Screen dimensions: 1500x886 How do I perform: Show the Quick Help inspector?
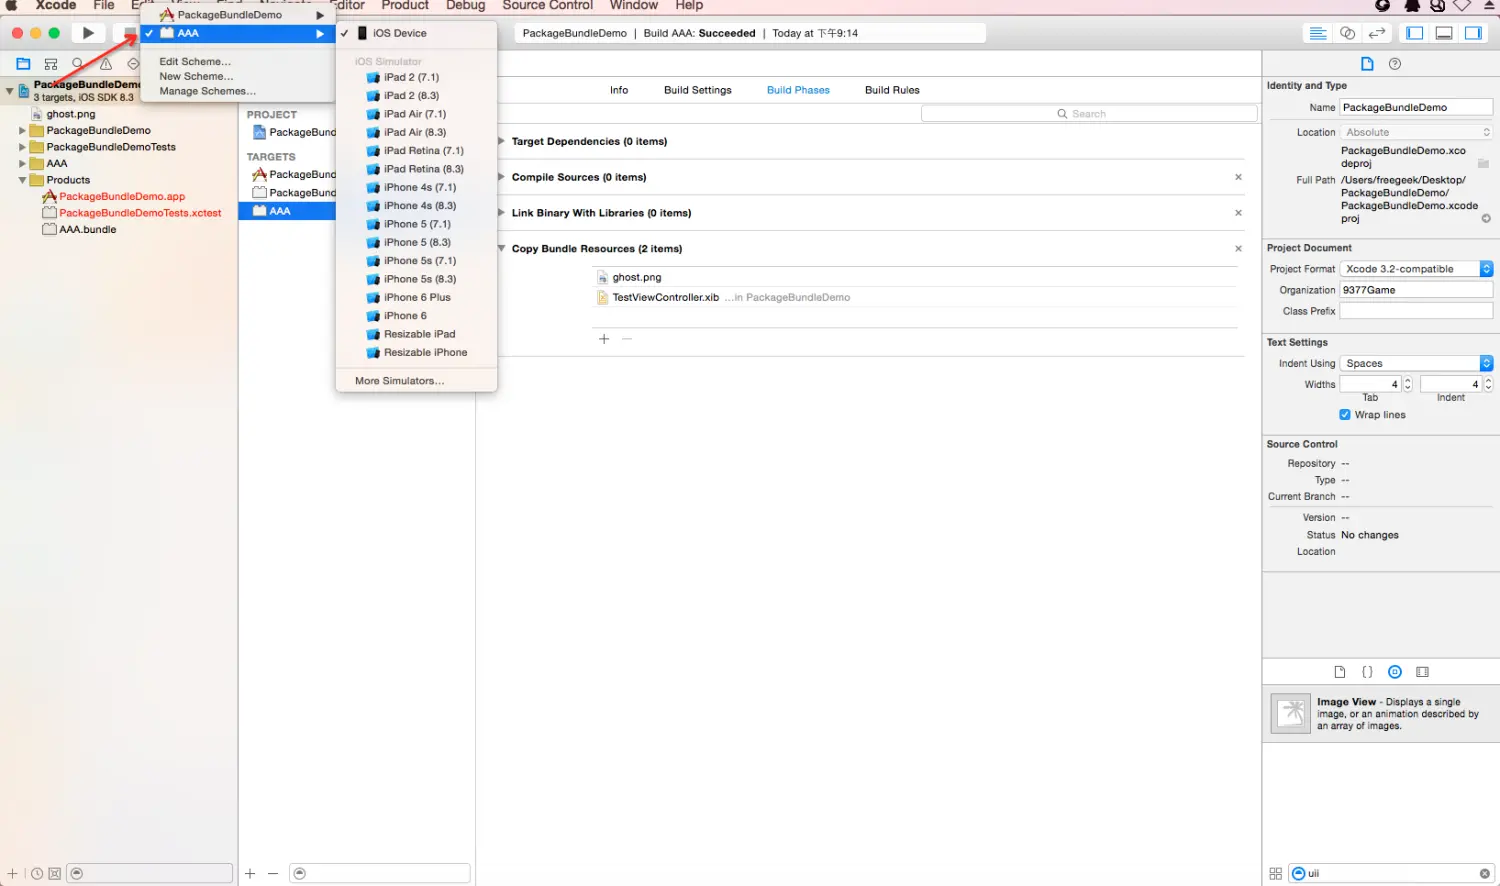(x=1395, y=64)
